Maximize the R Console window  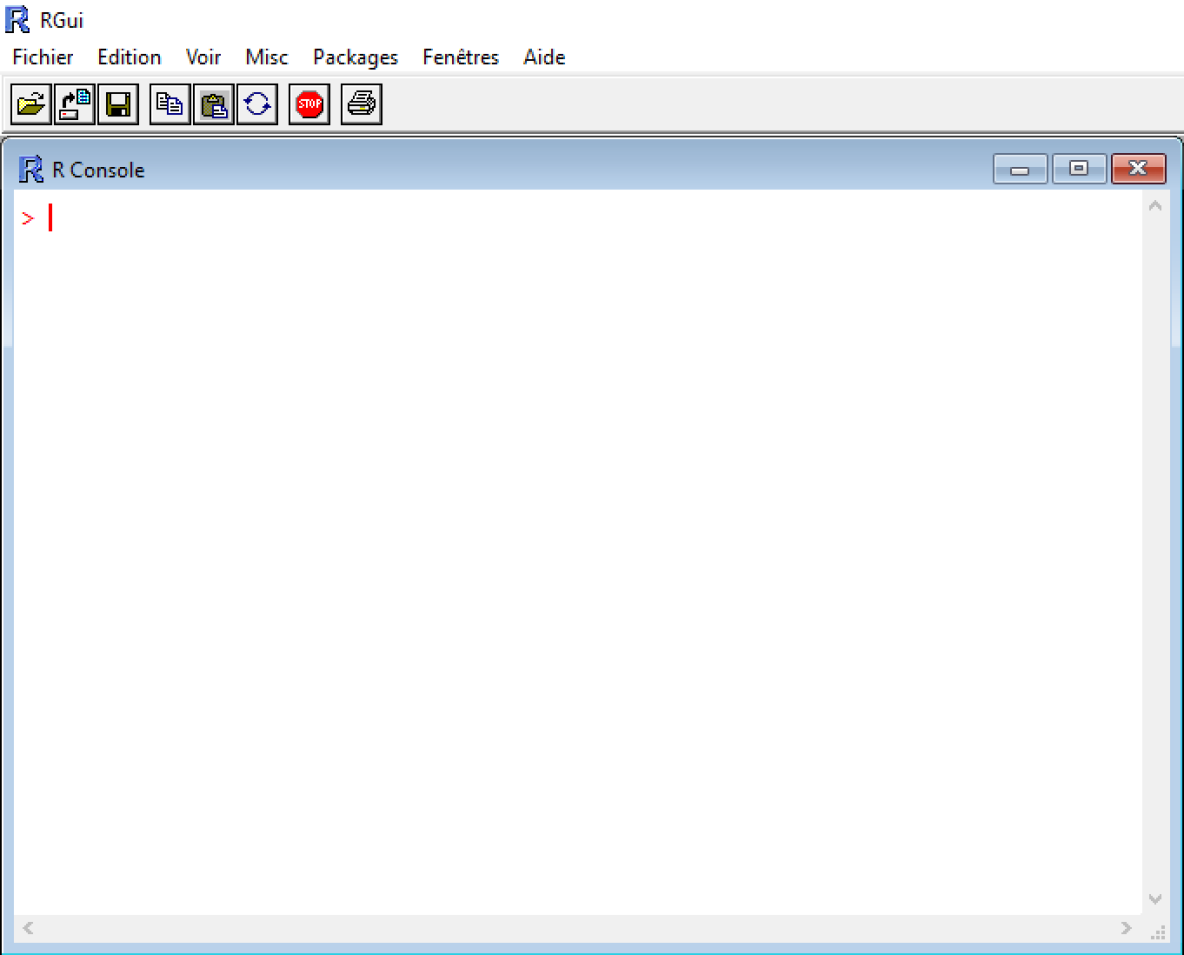click(x=1079, y=169)
